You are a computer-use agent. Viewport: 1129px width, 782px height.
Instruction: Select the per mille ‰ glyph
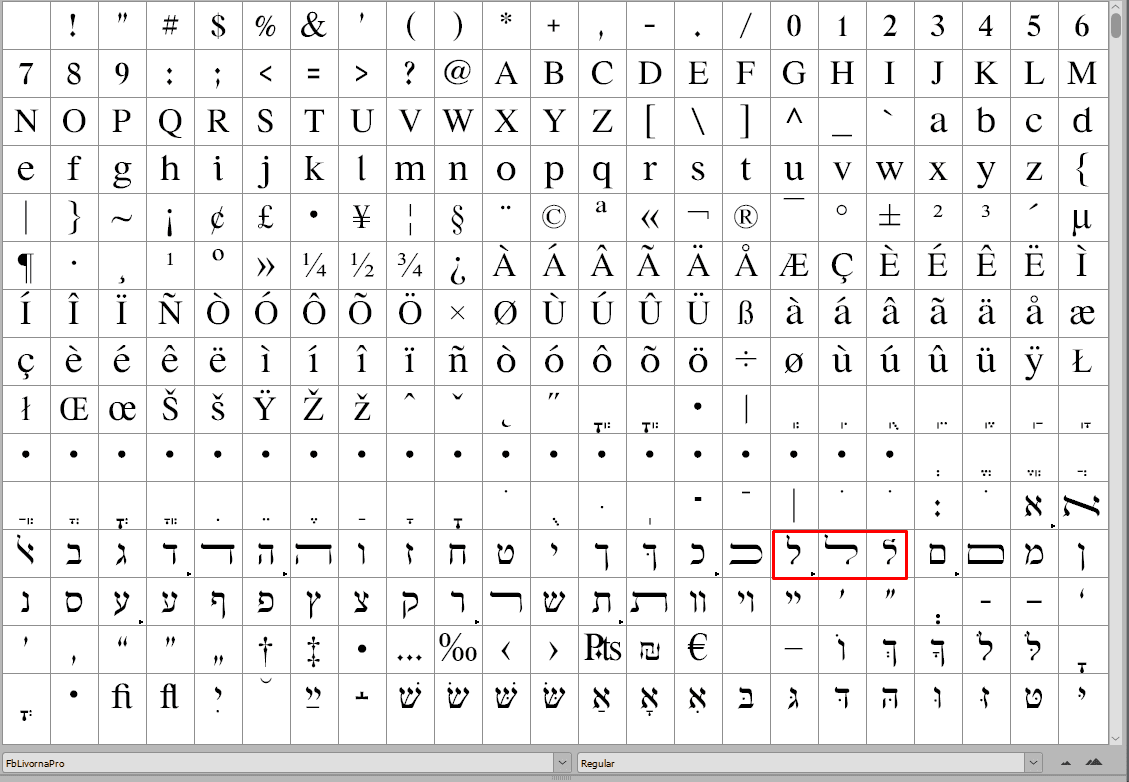(458, 650)
